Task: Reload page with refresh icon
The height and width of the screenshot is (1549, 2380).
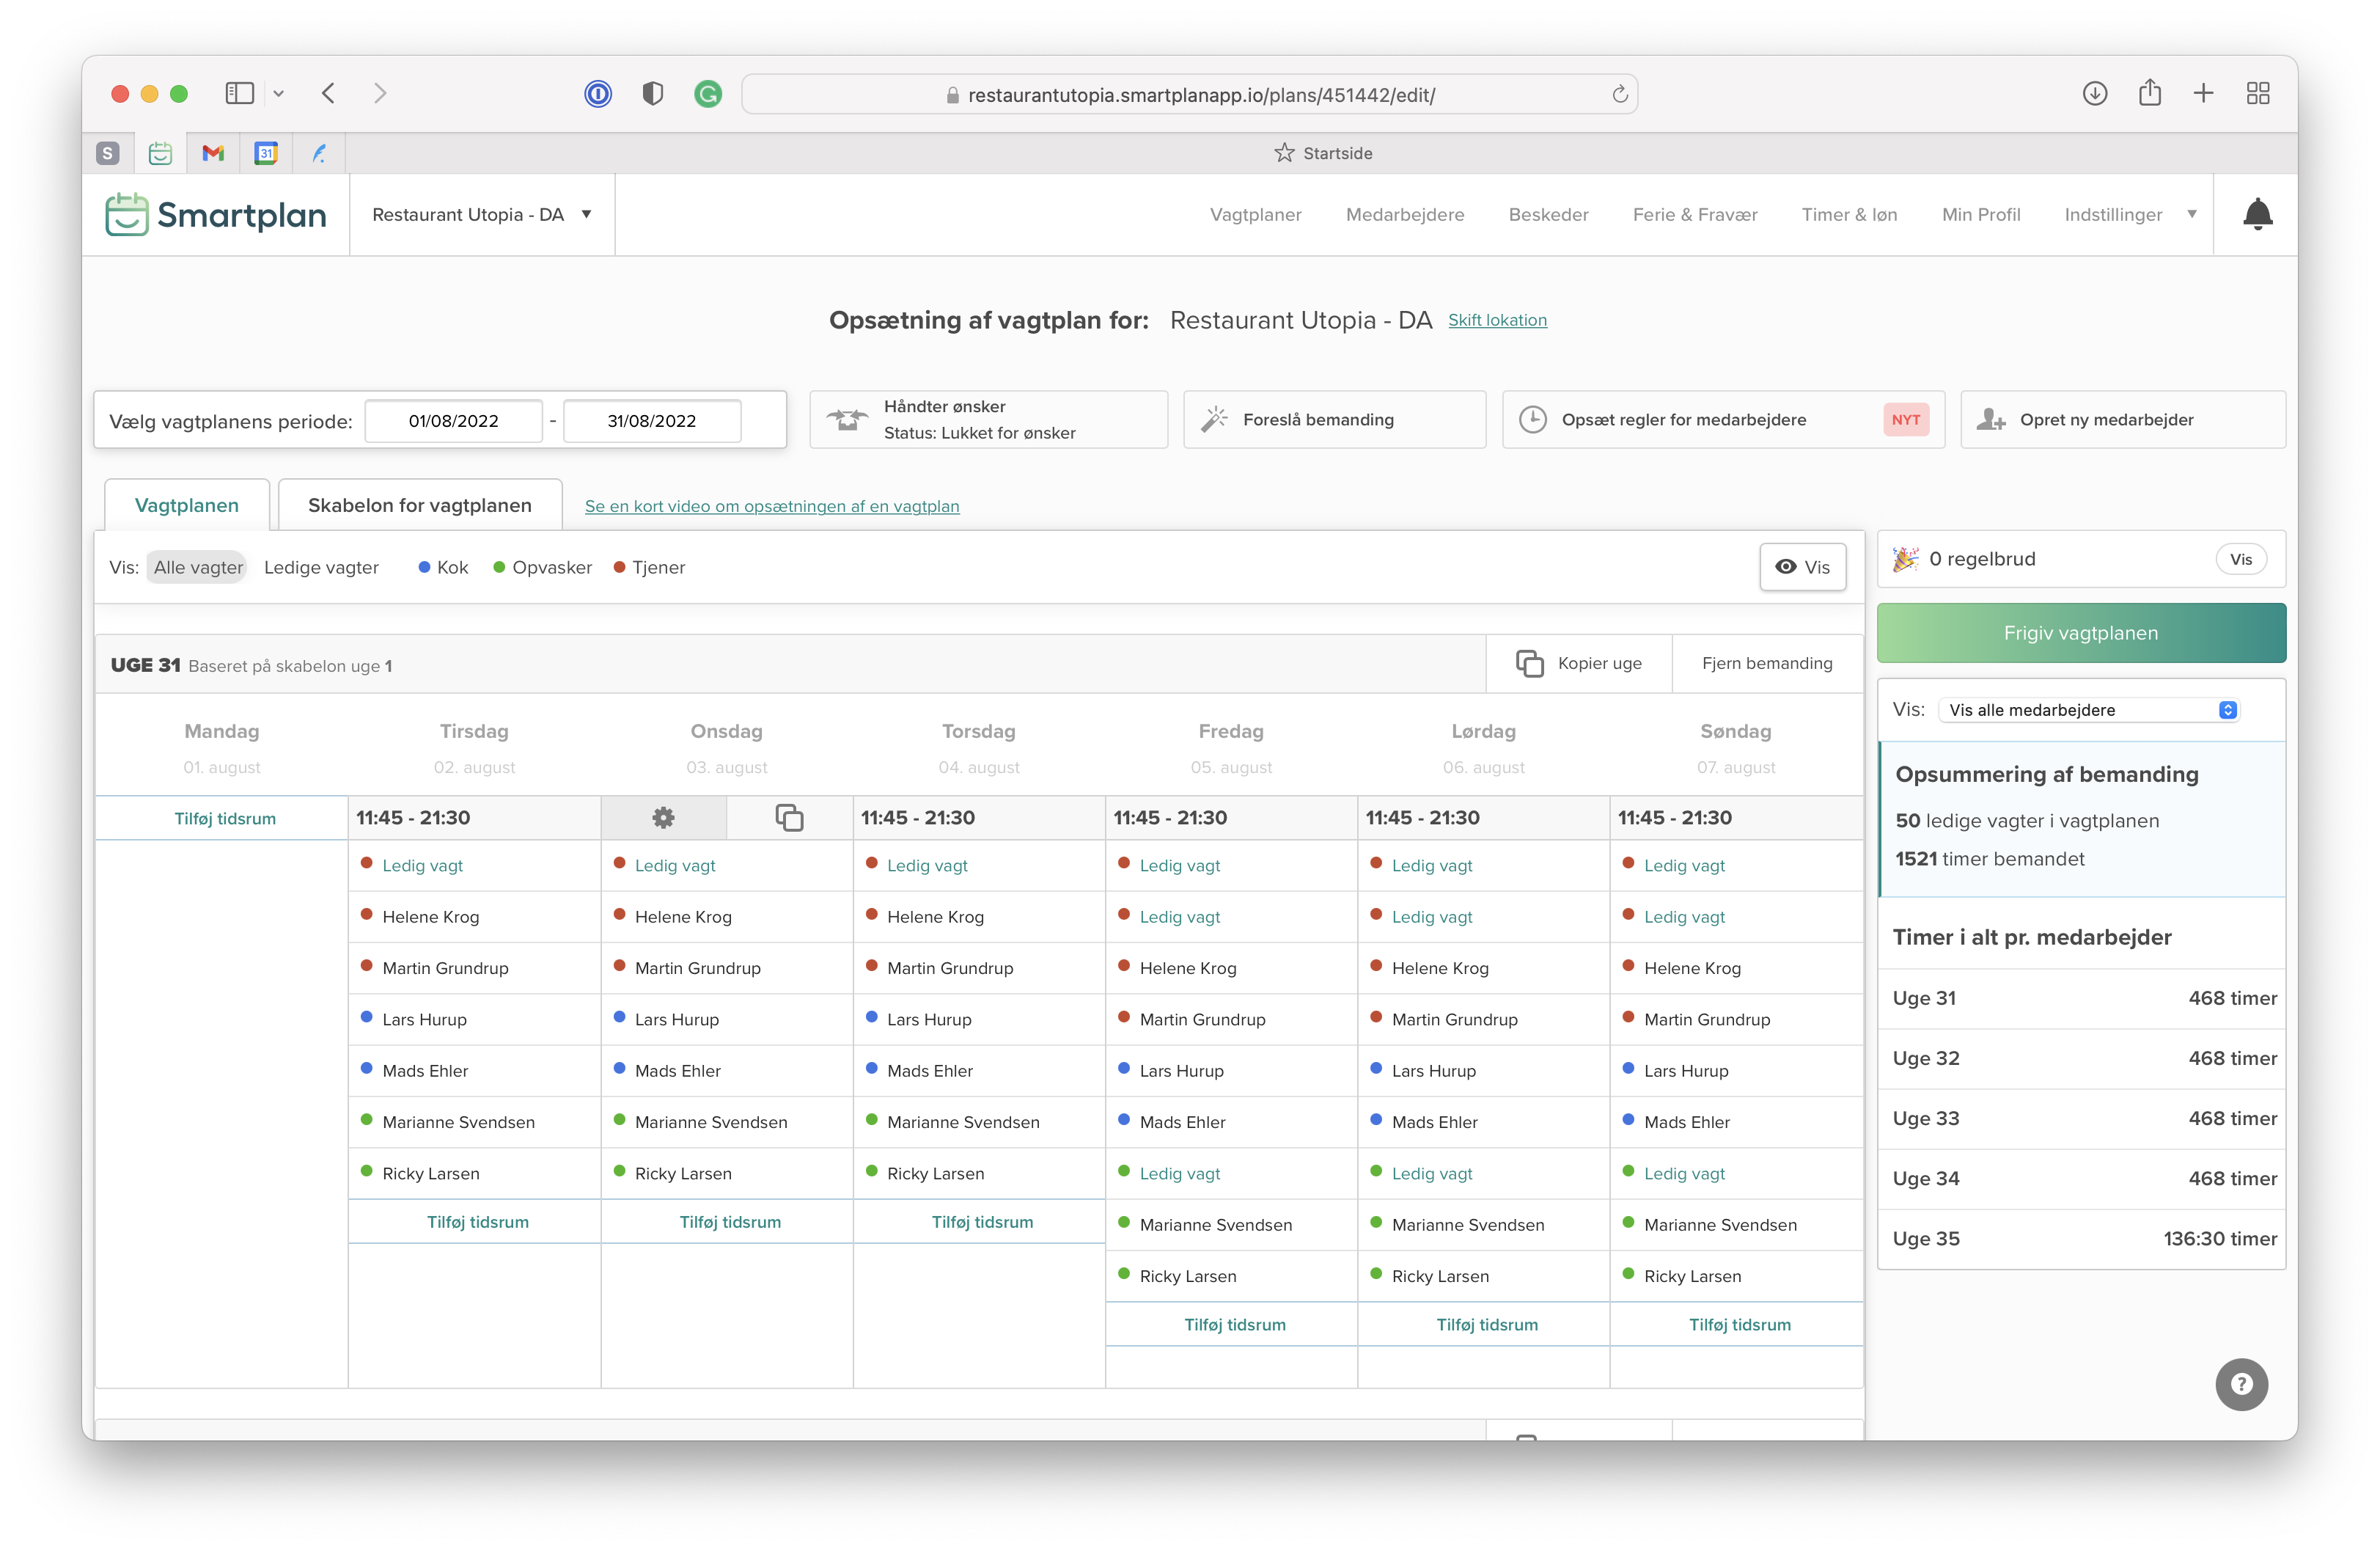Action: (x=1619, y=95)
